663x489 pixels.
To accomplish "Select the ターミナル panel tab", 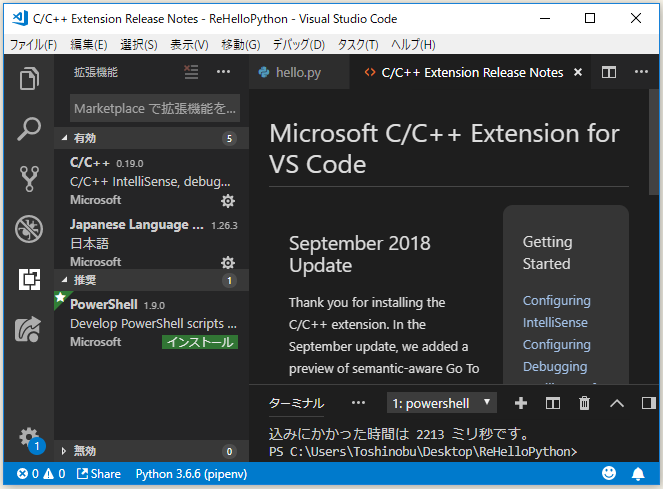I will click(x=296, y=403).
